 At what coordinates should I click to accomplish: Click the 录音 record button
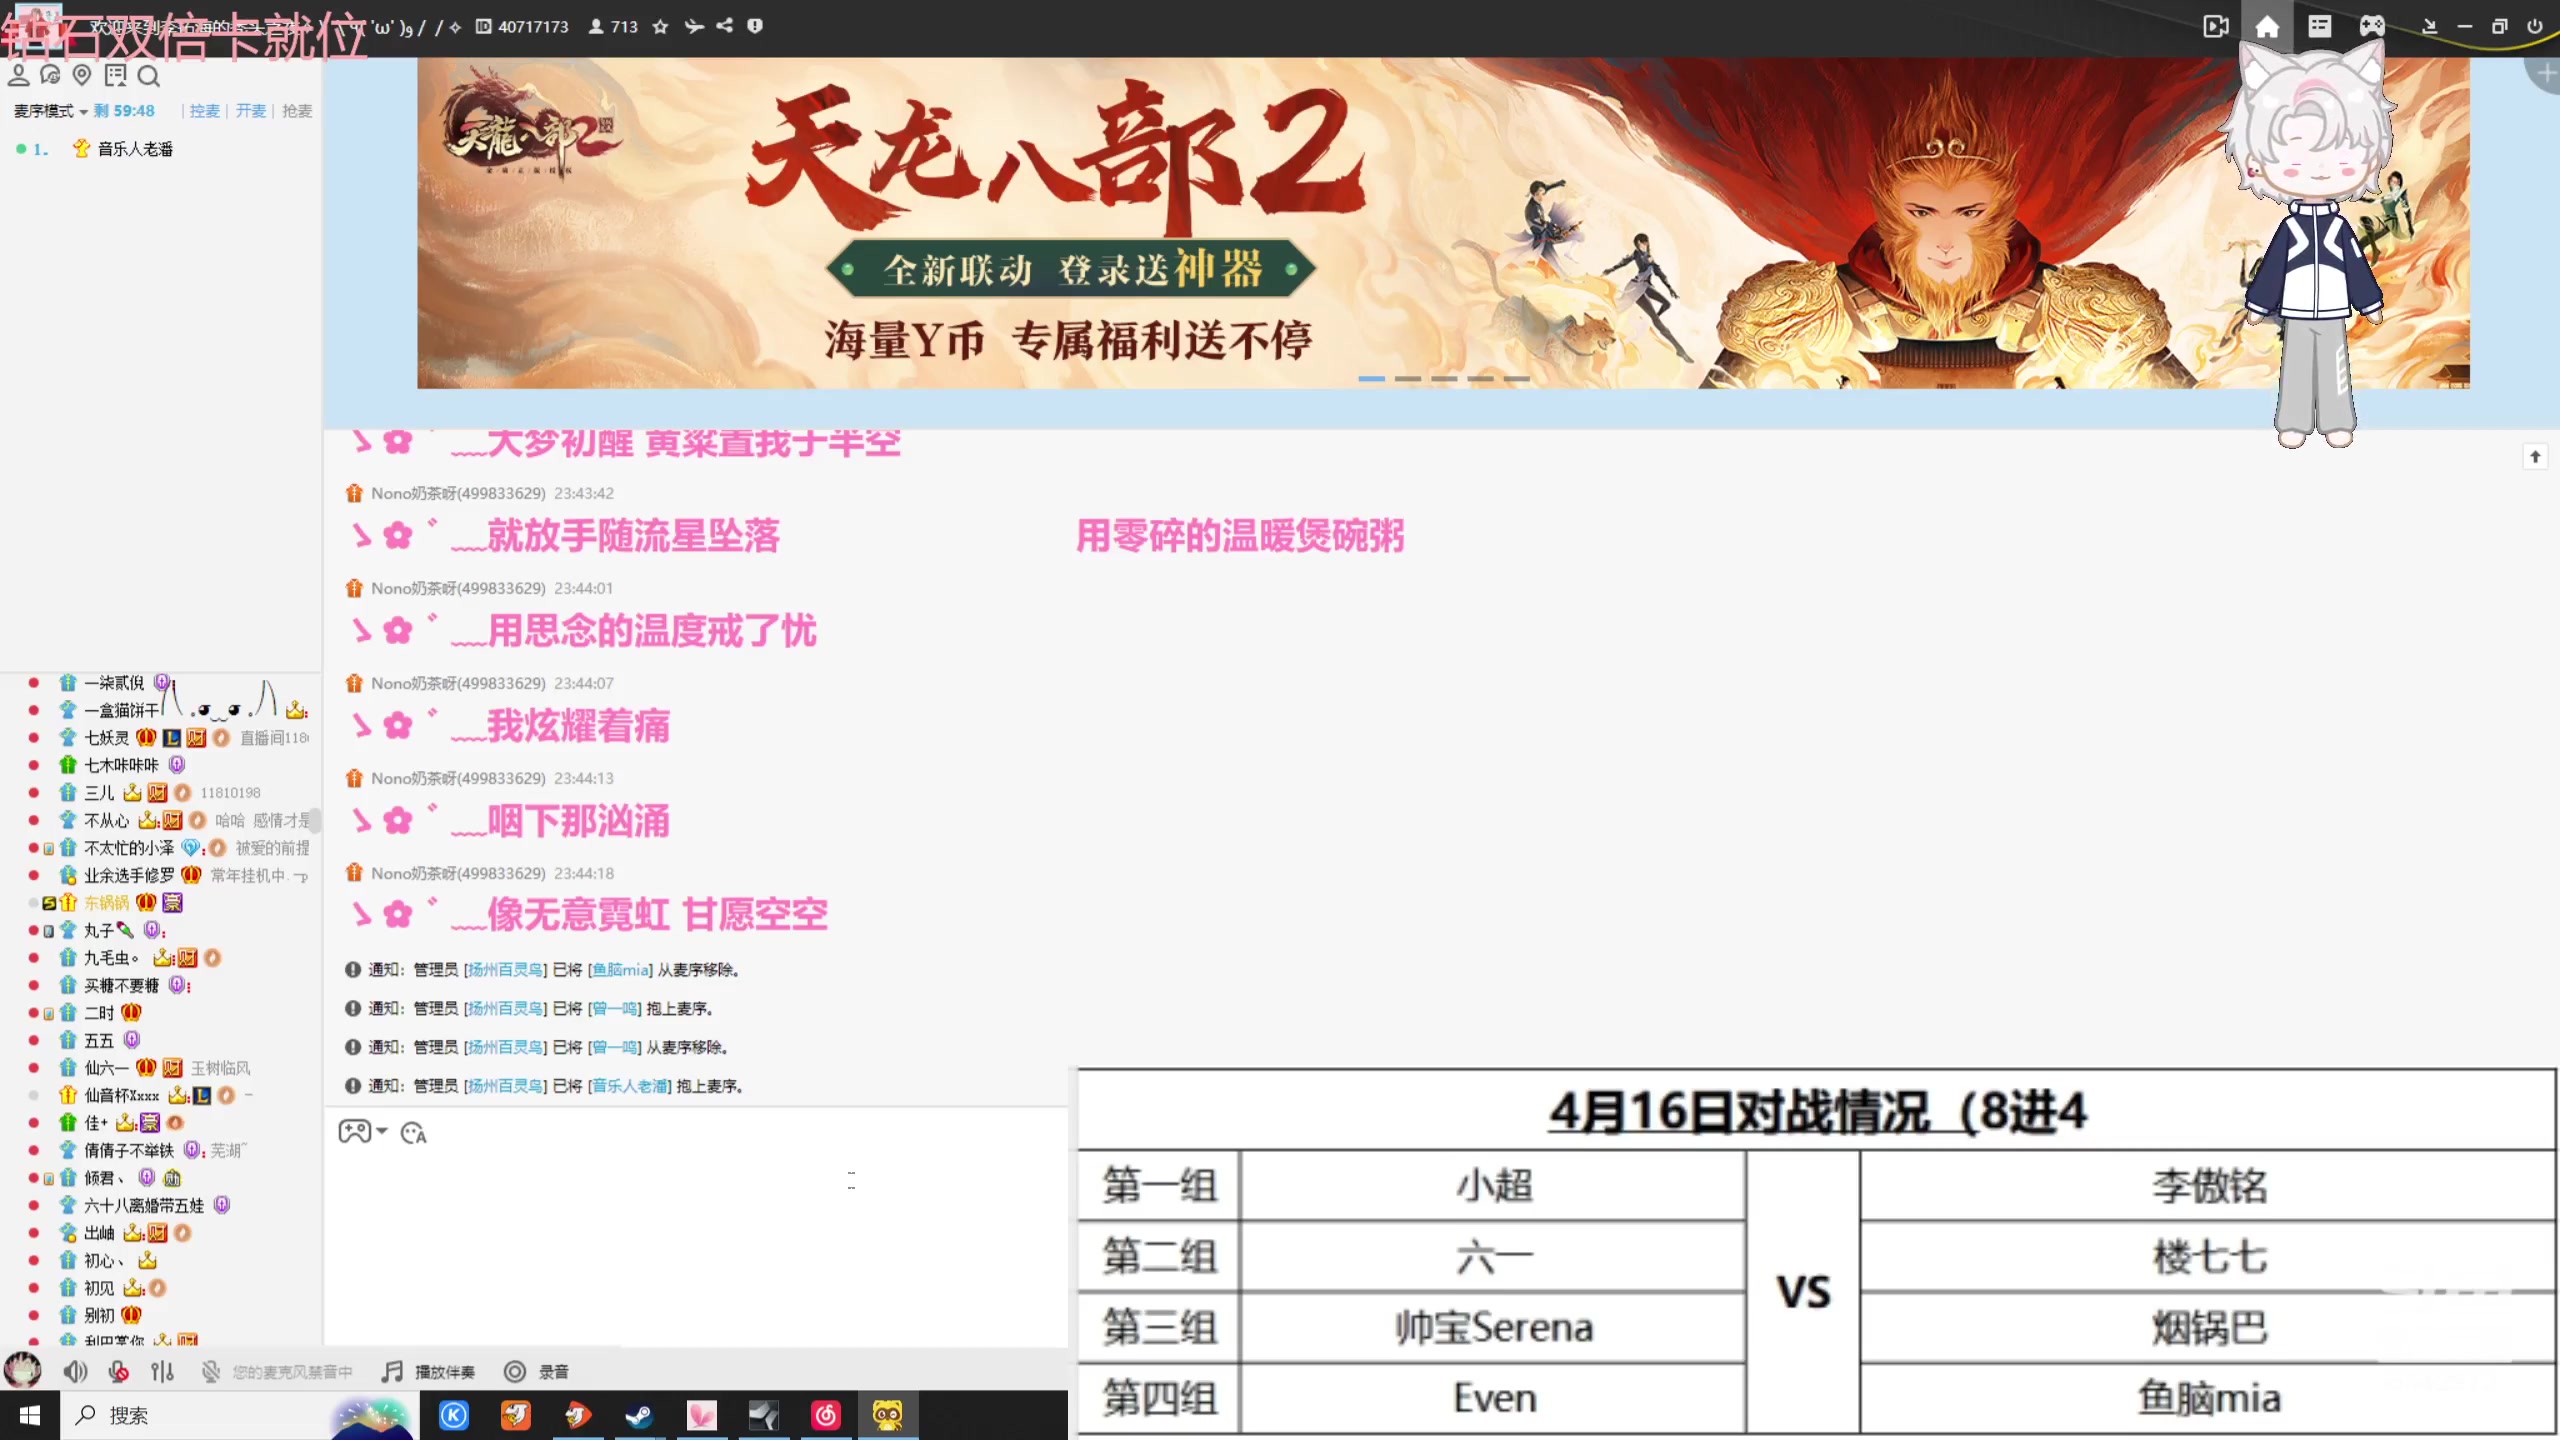537,1371
